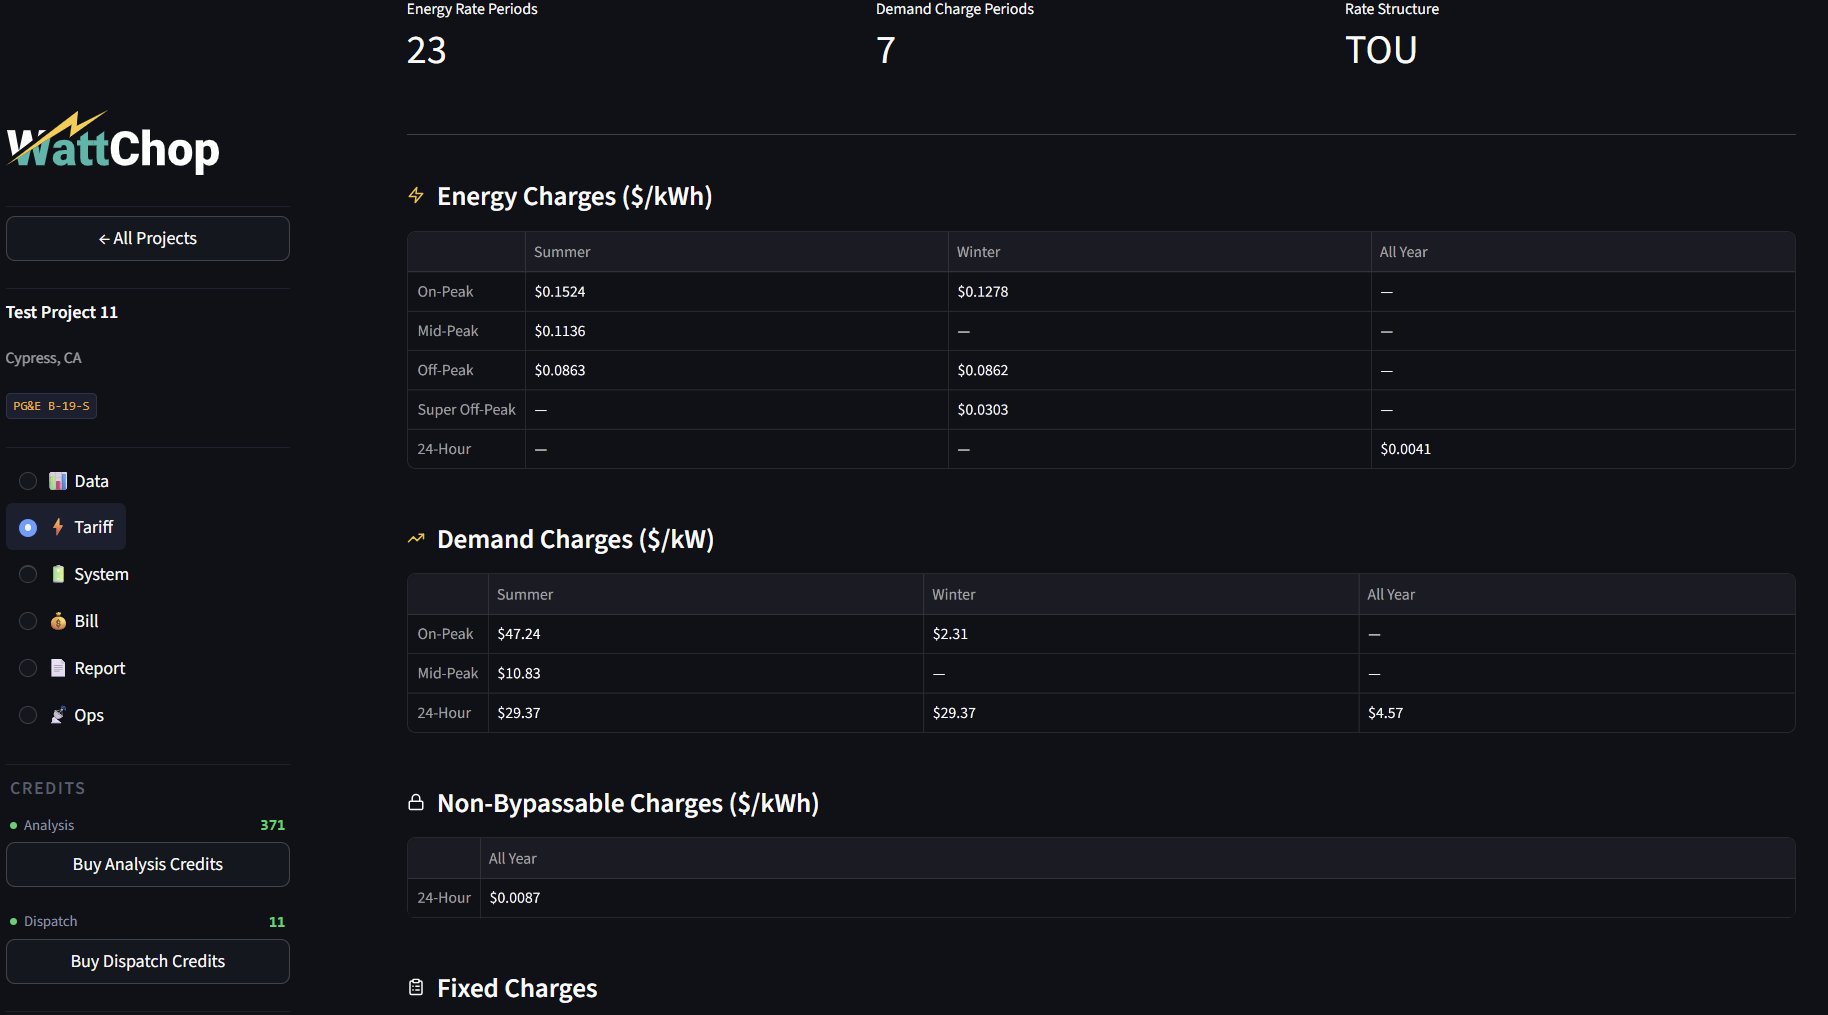The height and width of the screenshot is (1015, 1828).
Task: Click the Buy Analysis Credits button
Action: [x=147, y=864]
